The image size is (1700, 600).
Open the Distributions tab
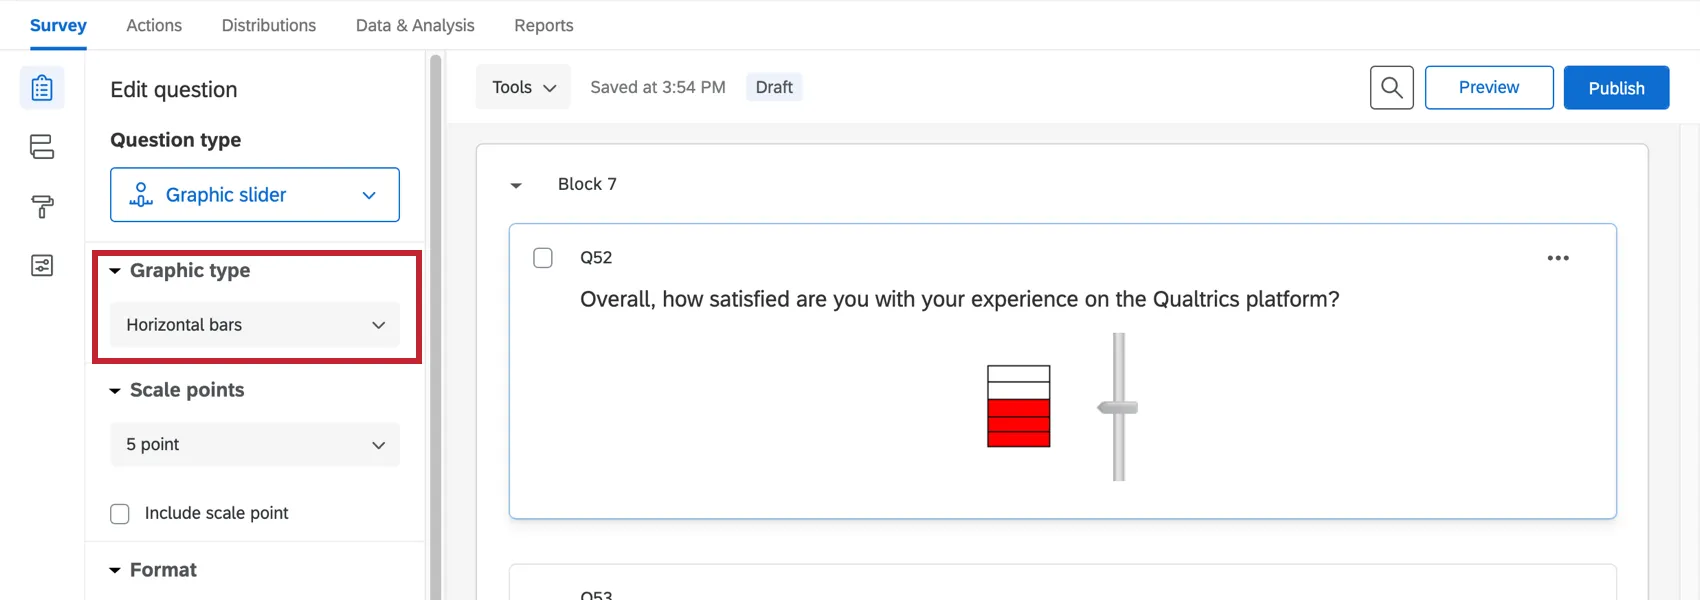click(268, 25)
